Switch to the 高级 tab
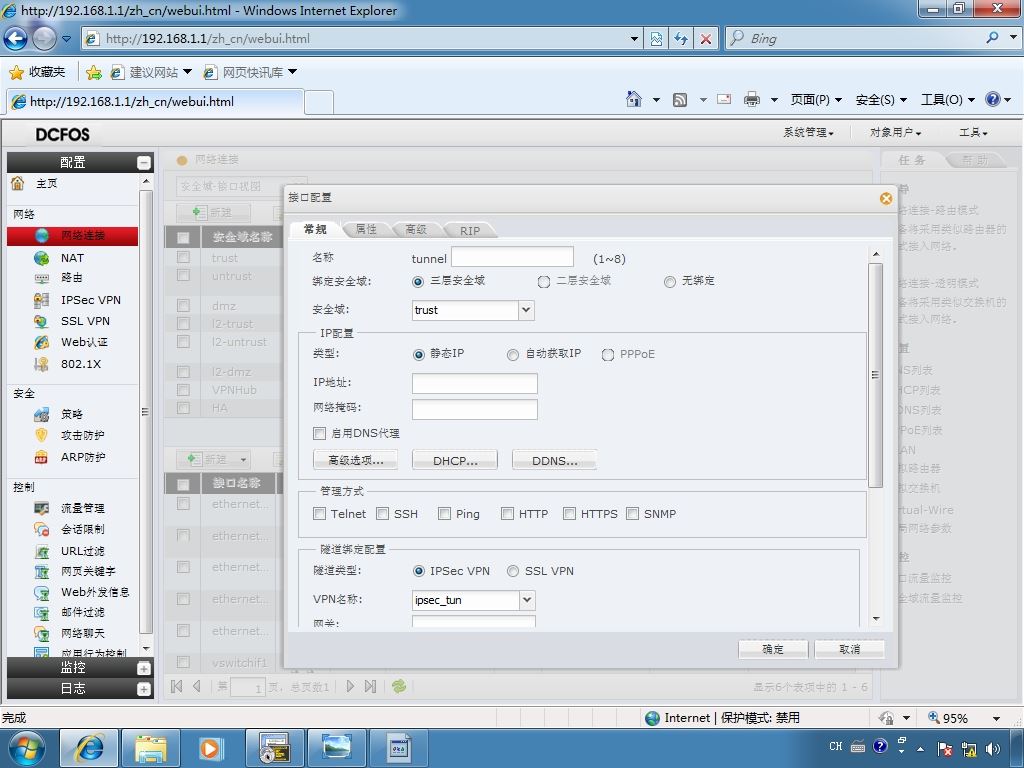This screenshot has width=1024, height=768. [416, 230]
